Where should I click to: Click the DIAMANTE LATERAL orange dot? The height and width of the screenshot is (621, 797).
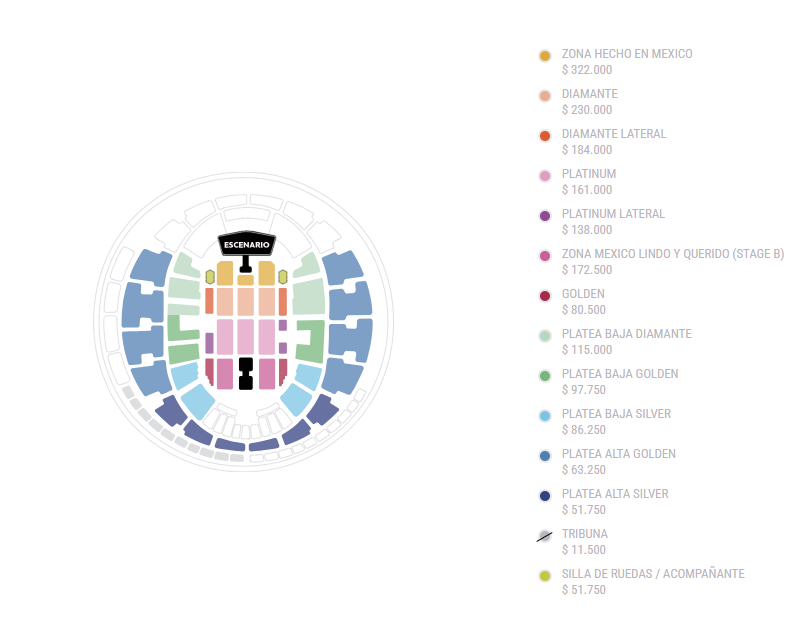point(545,136)
